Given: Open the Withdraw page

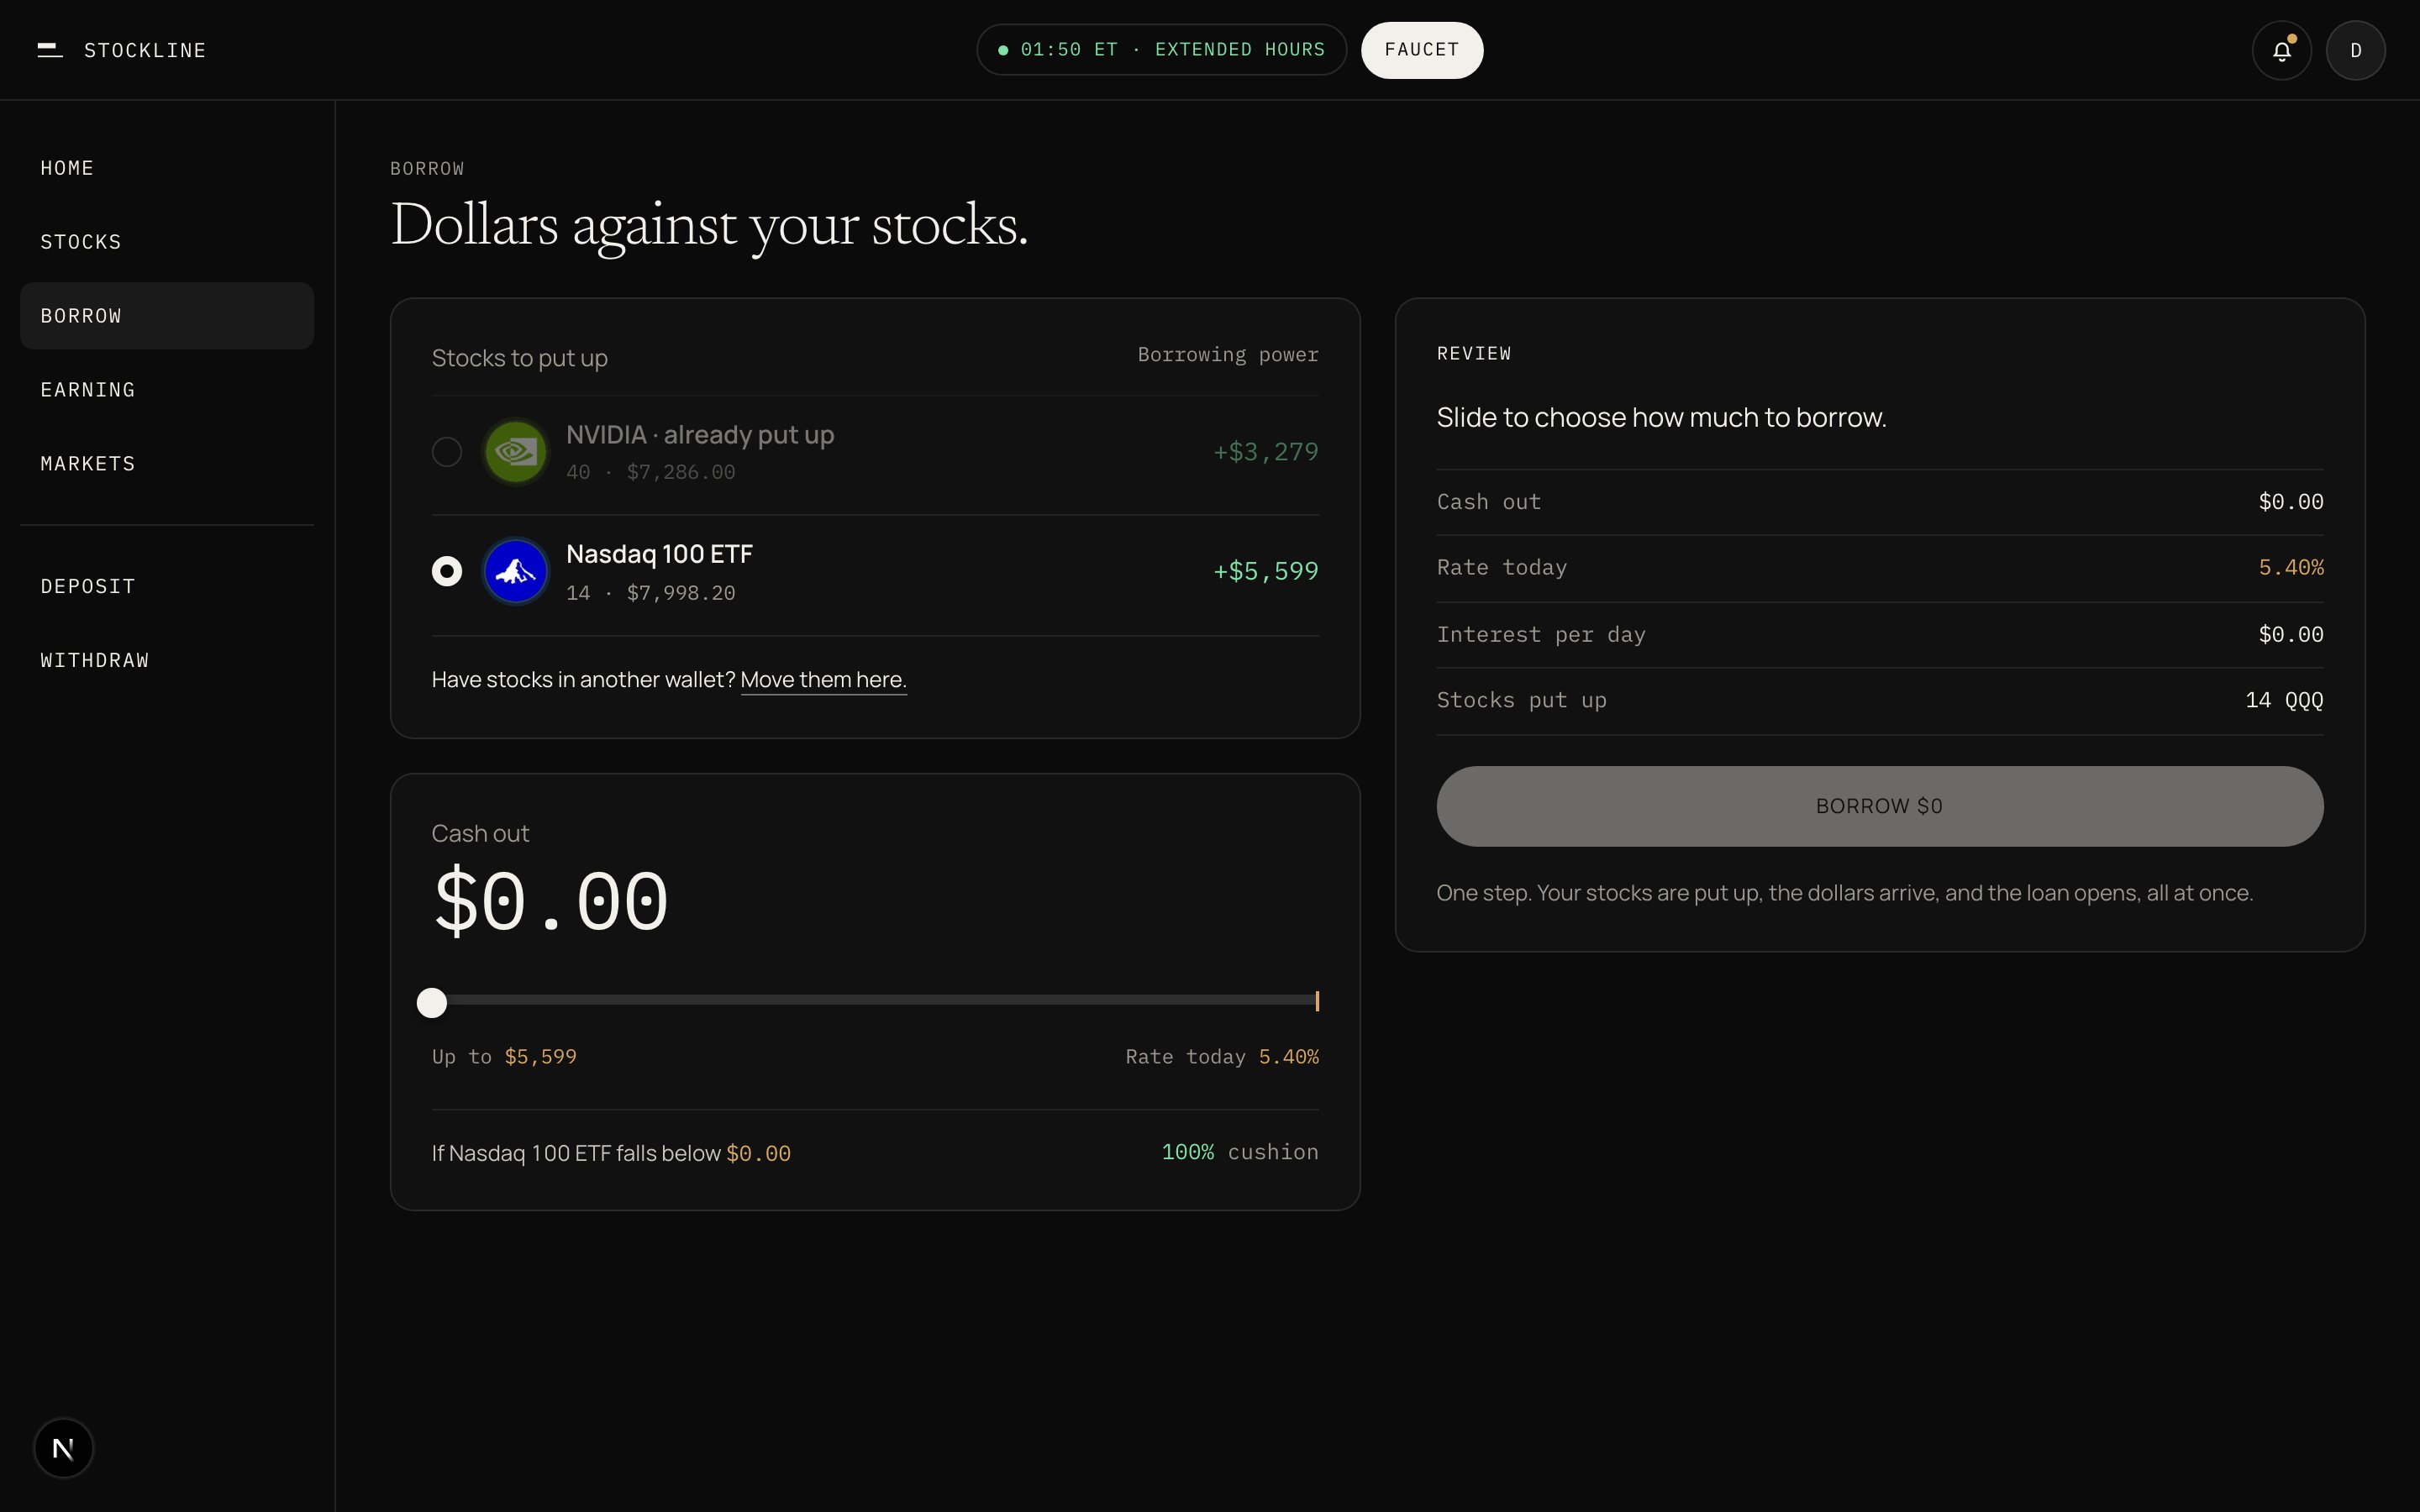Looking at the screenshot, I should coord(167,660).
